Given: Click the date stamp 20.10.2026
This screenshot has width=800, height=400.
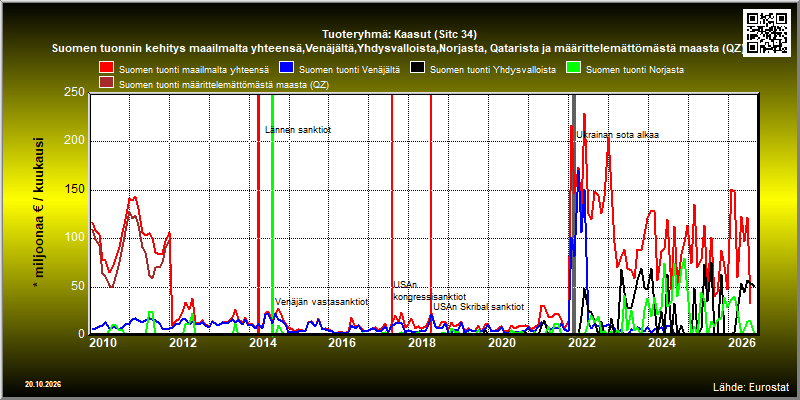Looking at the screenshot, I should [x=43, y=384].
